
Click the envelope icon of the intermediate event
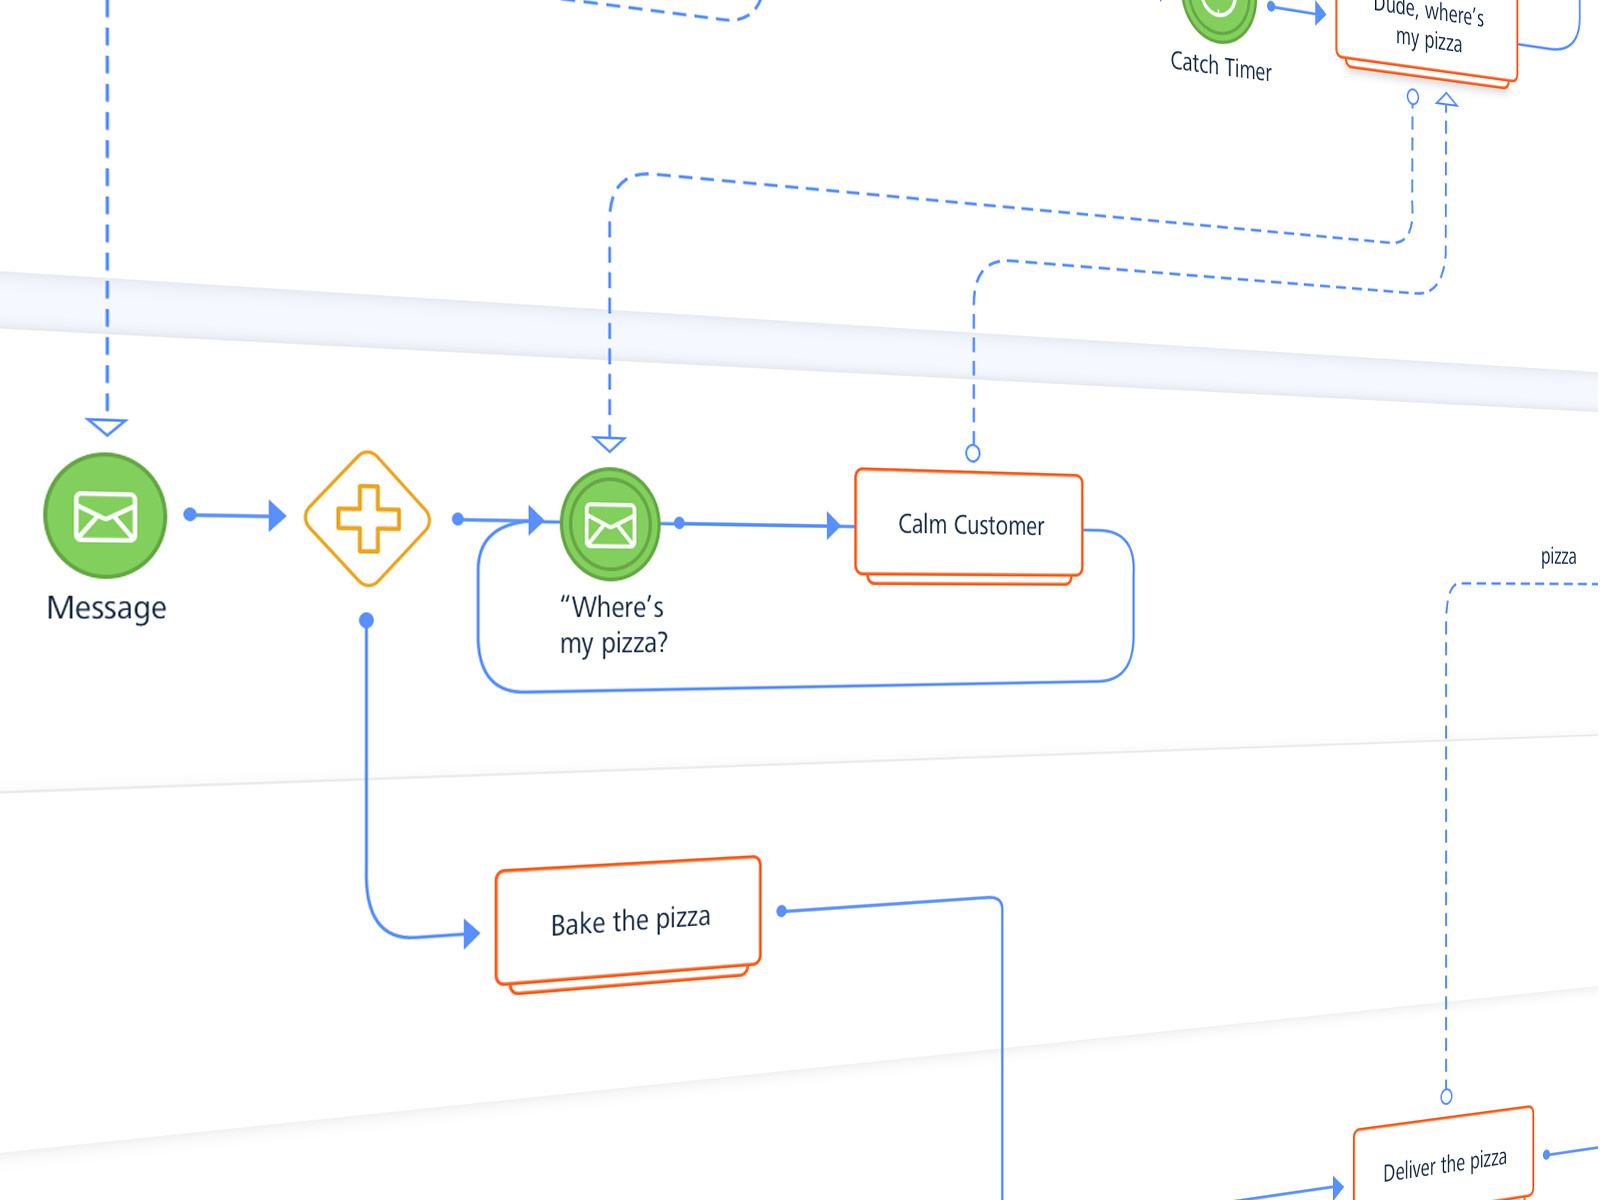611,522
